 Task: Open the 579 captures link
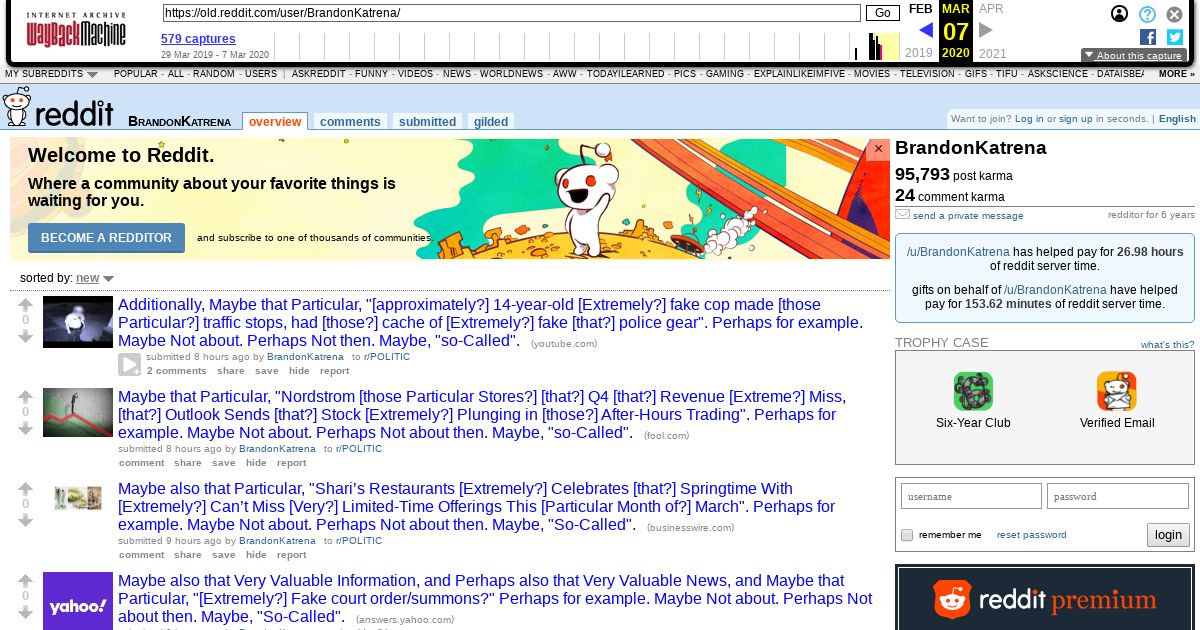coord(198,39)
